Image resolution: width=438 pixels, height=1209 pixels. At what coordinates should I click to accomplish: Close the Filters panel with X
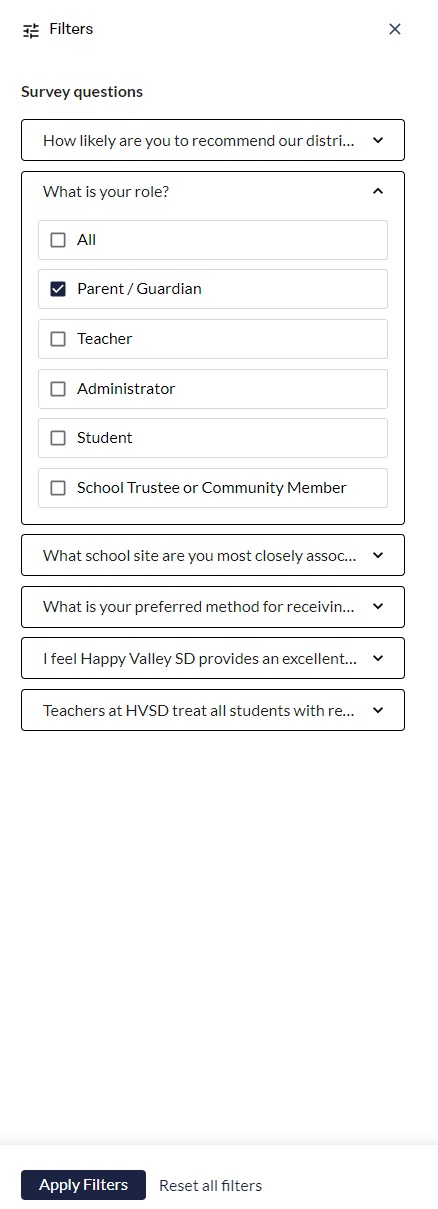pos(395,29)
